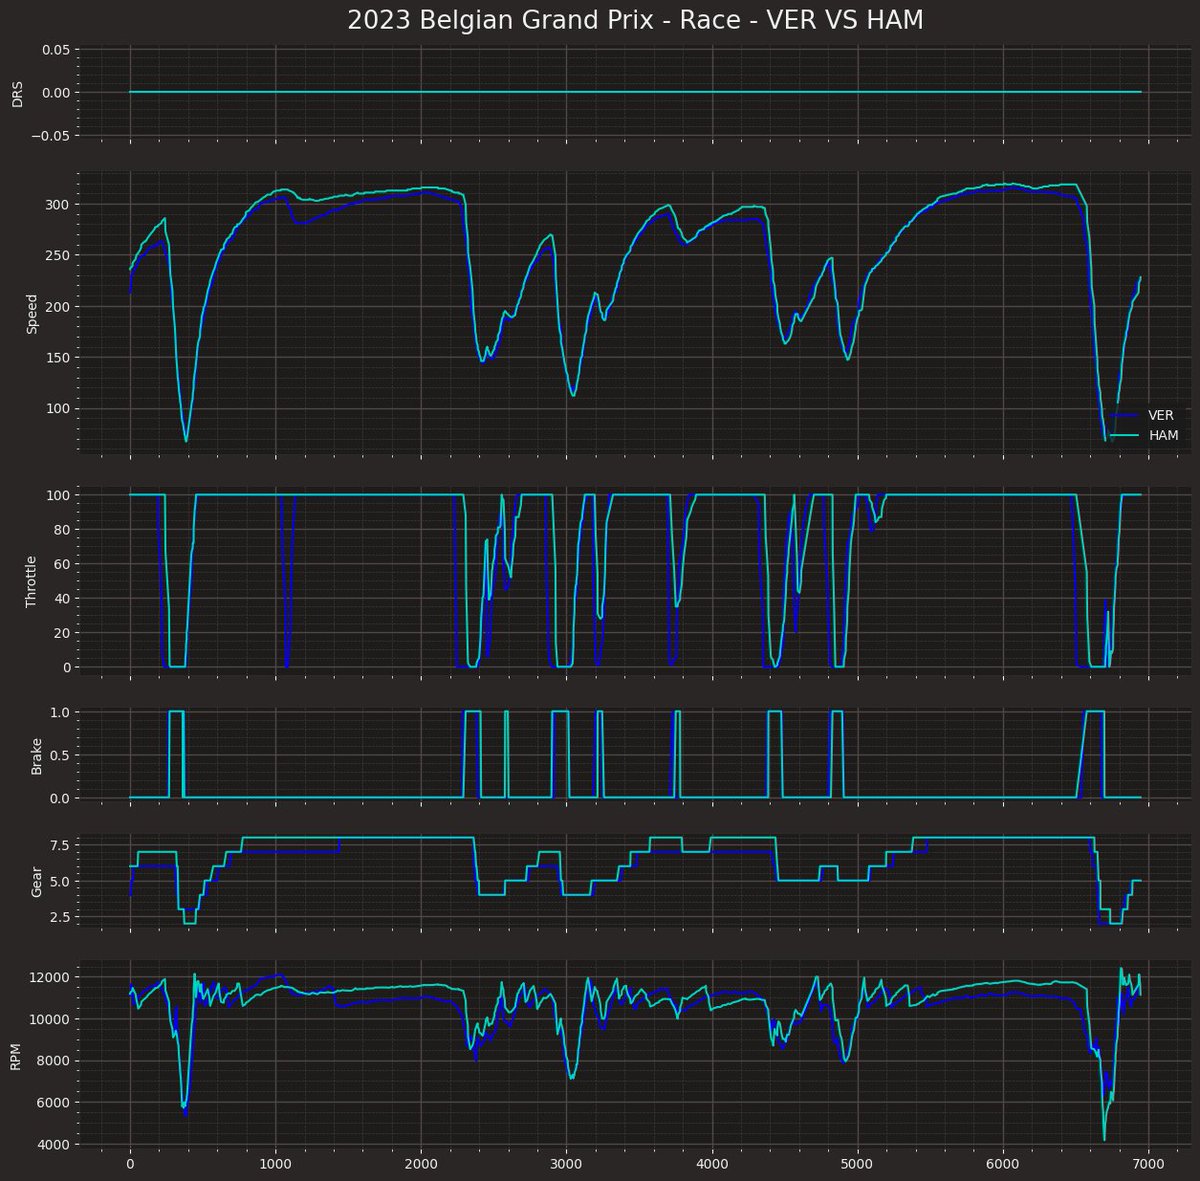Click the 12000 tick on the RPM axis
1200x1181 pixels.
(x=48, y=977)
